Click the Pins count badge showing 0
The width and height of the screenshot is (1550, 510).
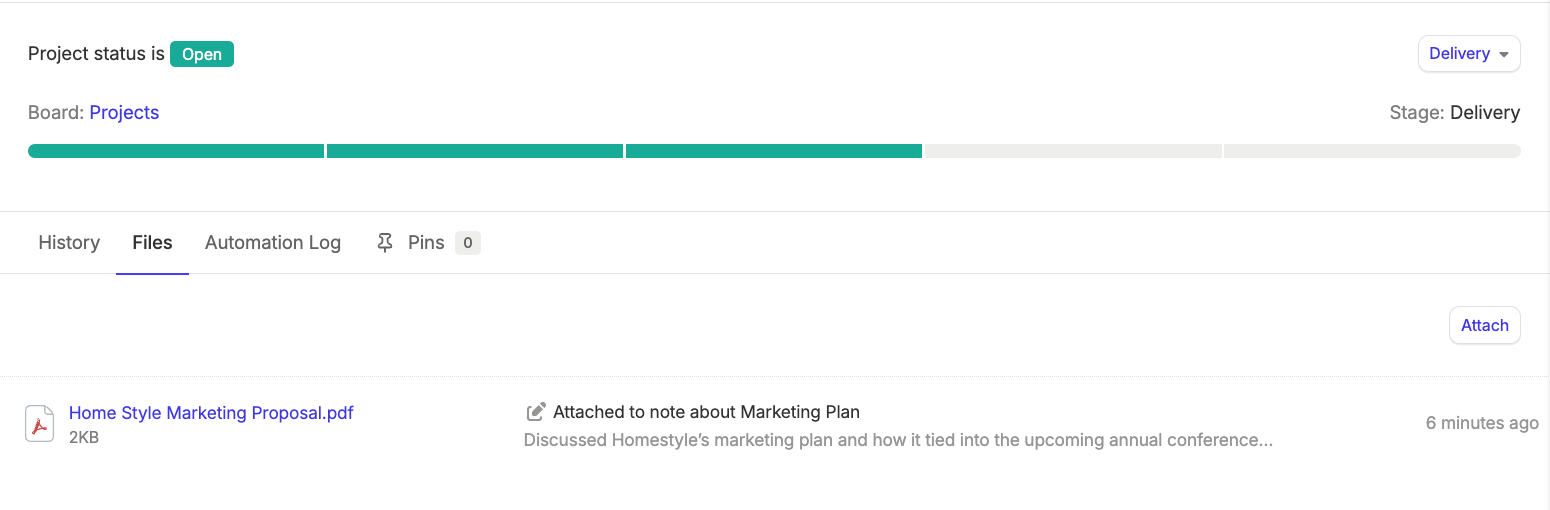tap(467, 243)
